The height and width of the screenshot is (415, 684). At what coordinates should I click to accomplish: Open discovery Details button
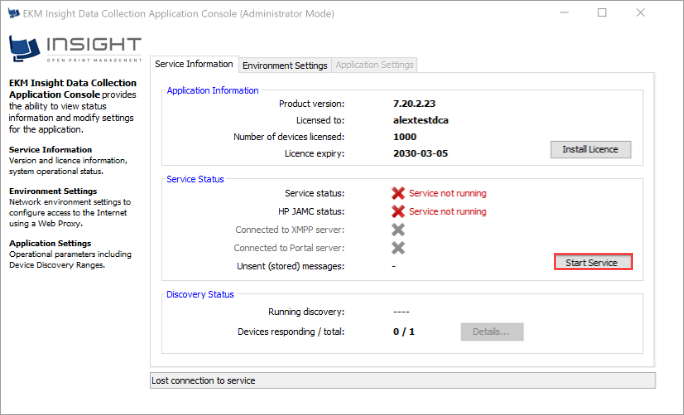[x=491, y=331]
